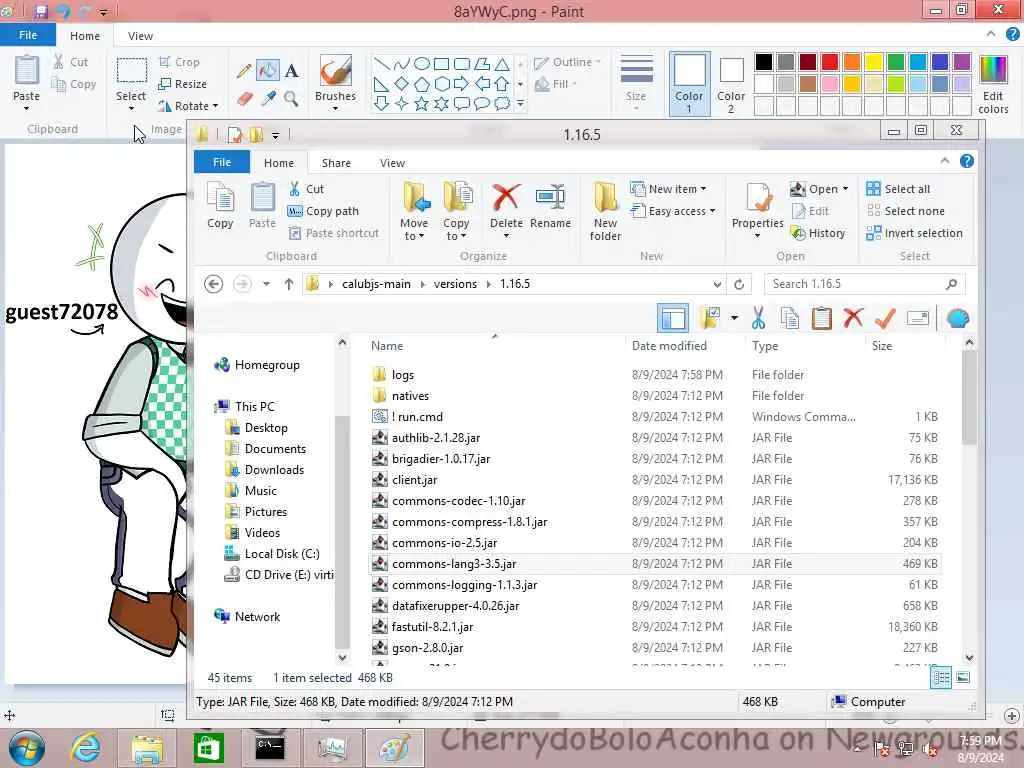The width and height of the screenshot is (1024, 768).
Task: Select the Fill with color bucket tool
Action: point(268,70)
